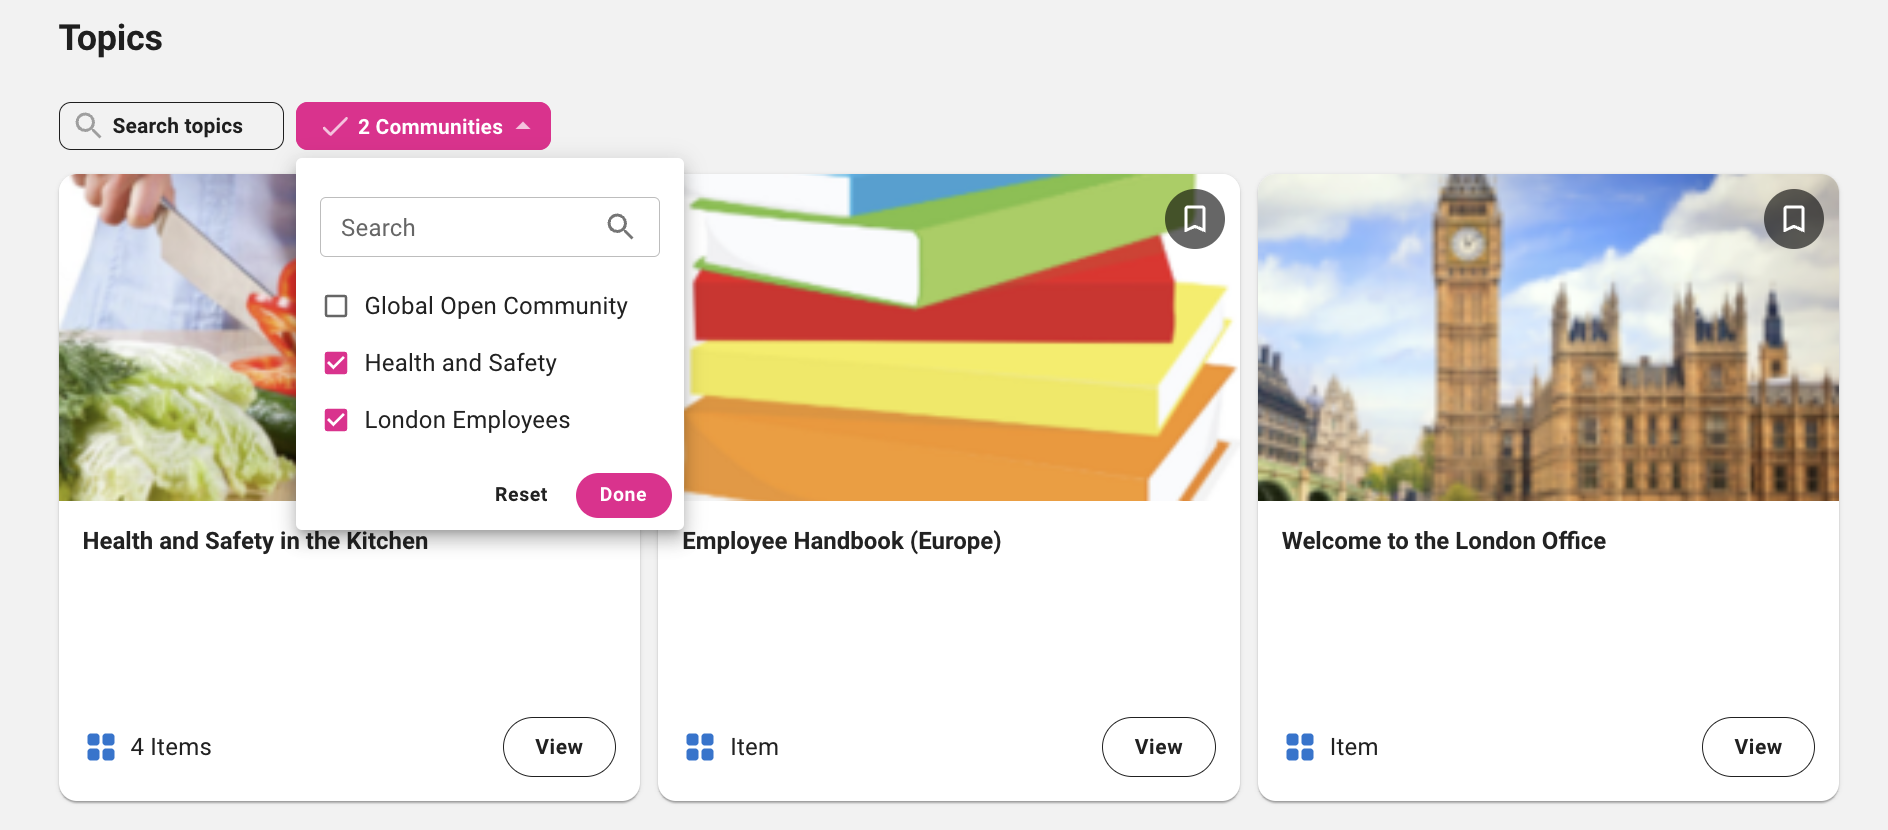Reset the community filter selections
This screenshot has width=1888, height=830.
[x=521, y=495]
